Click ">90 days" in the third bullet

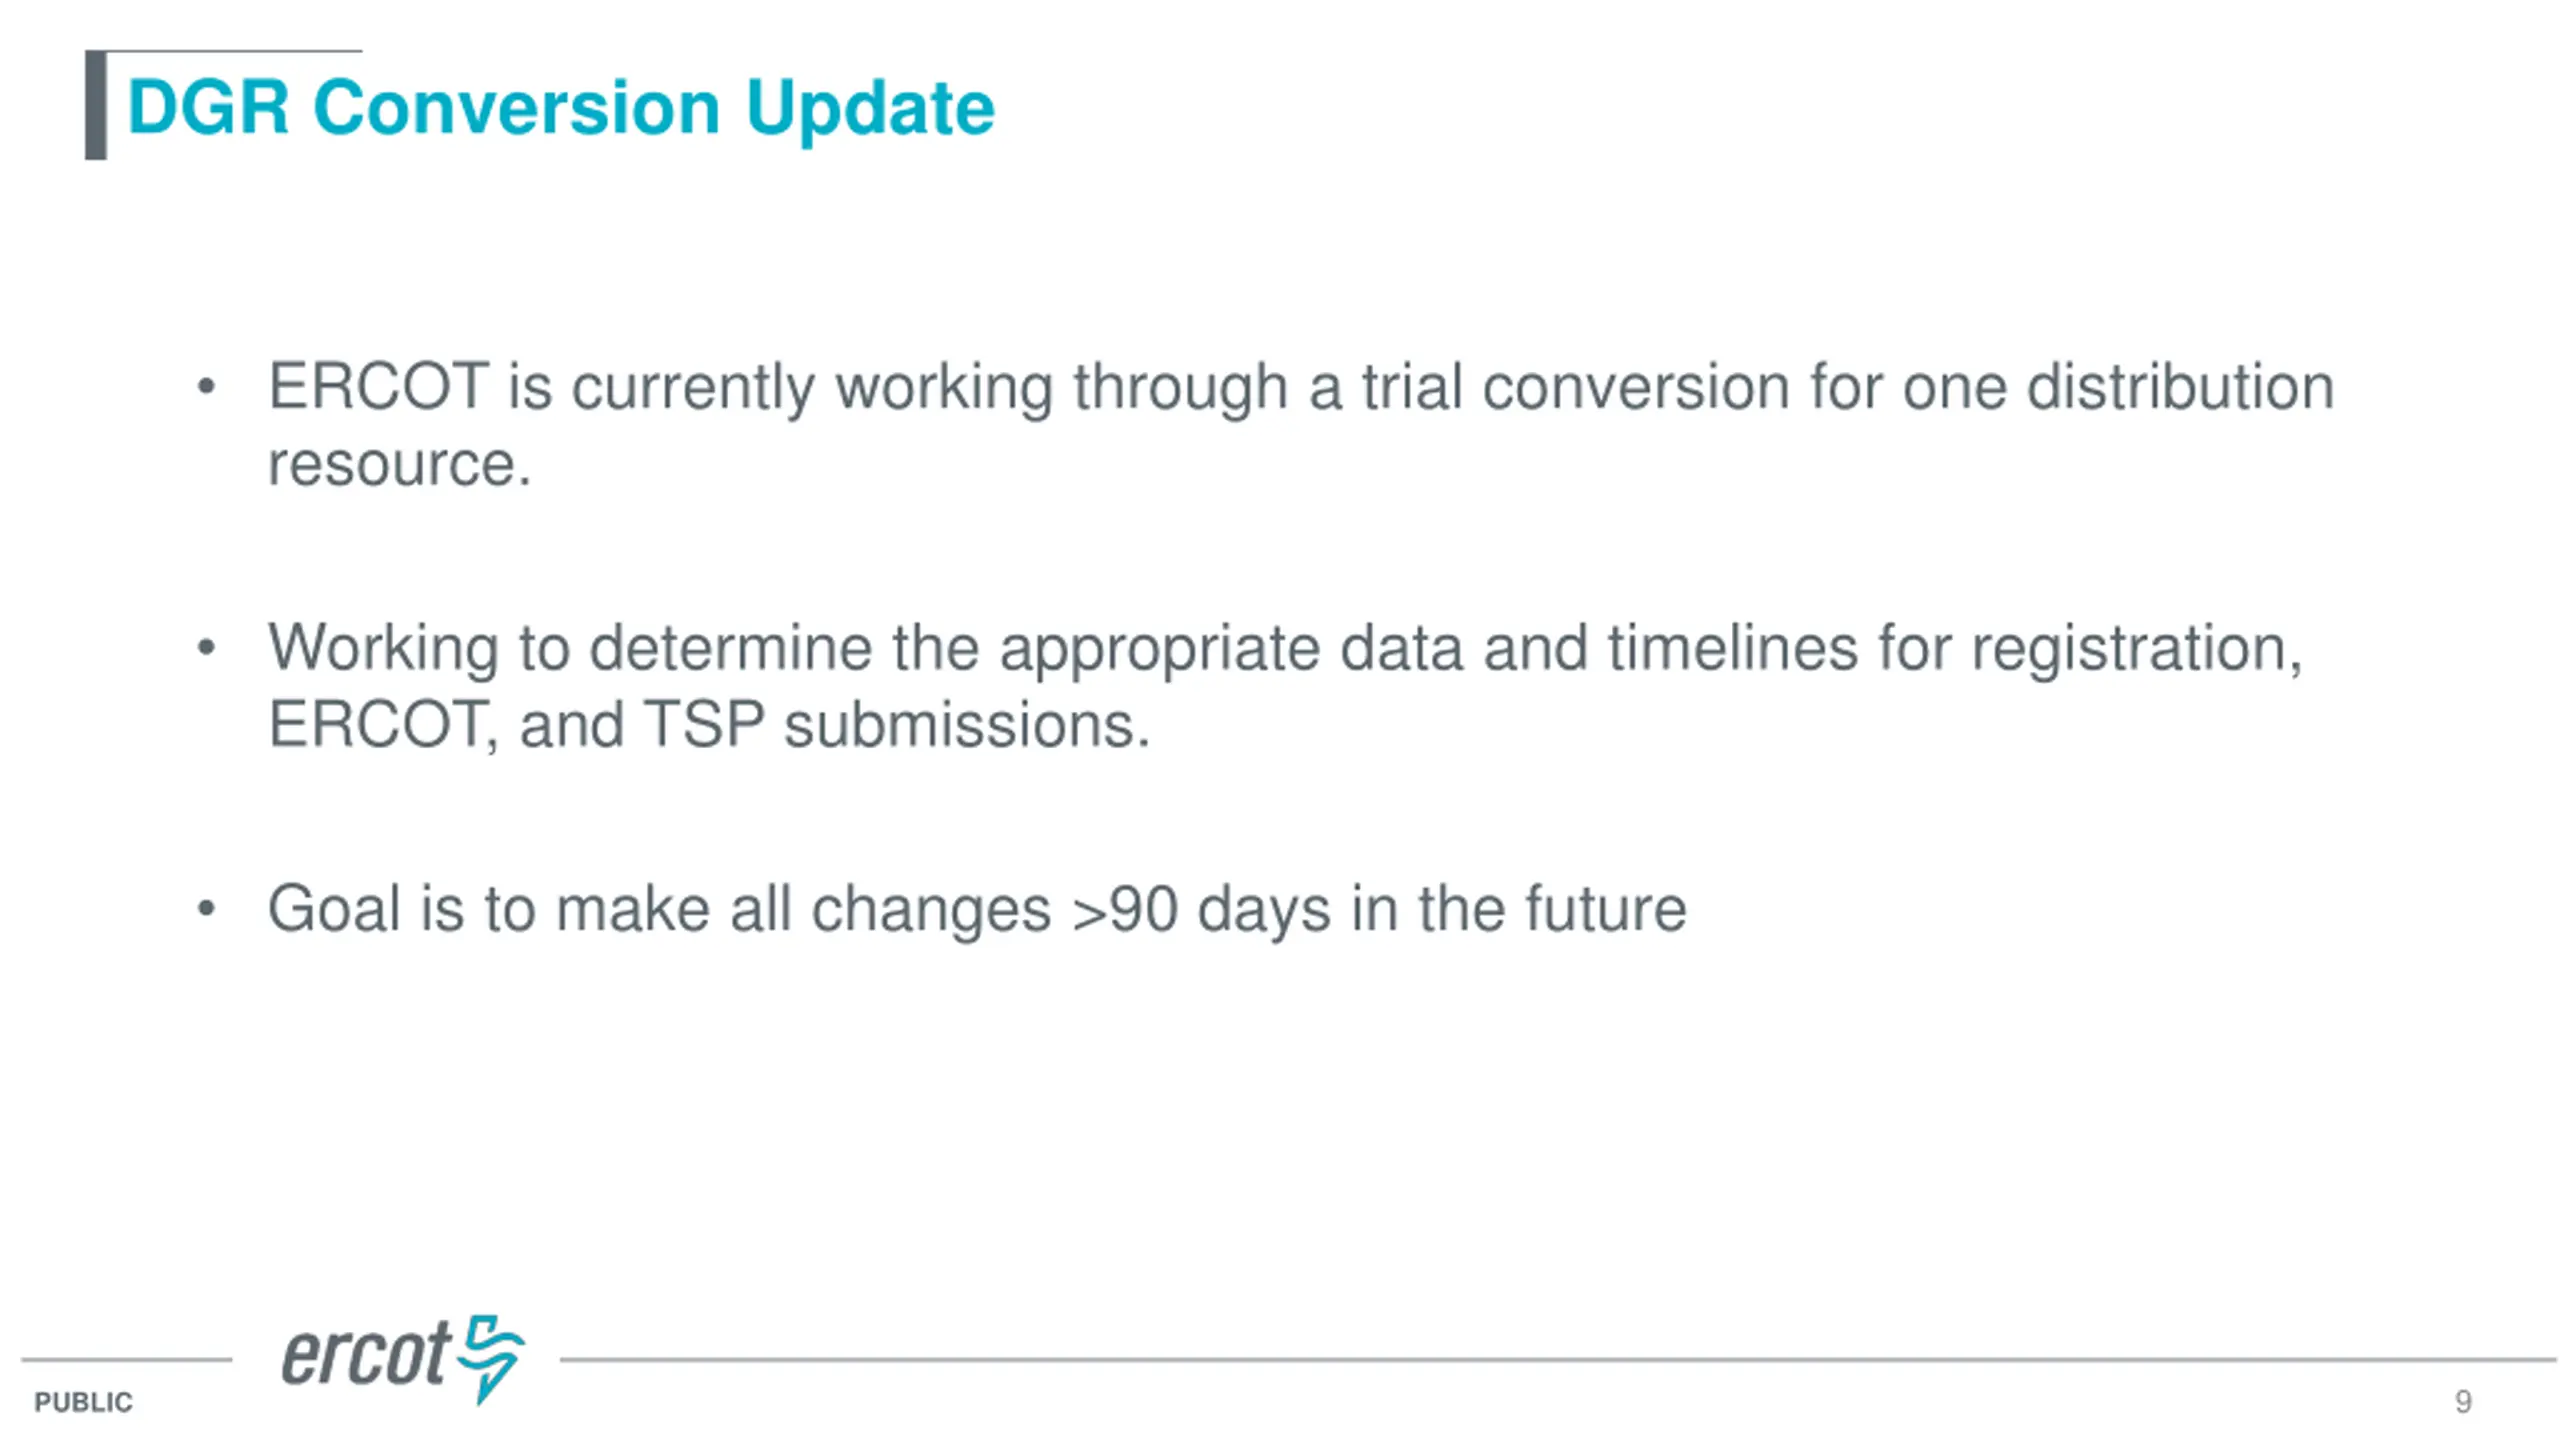pyautogui.click(x=1201, y=909)
